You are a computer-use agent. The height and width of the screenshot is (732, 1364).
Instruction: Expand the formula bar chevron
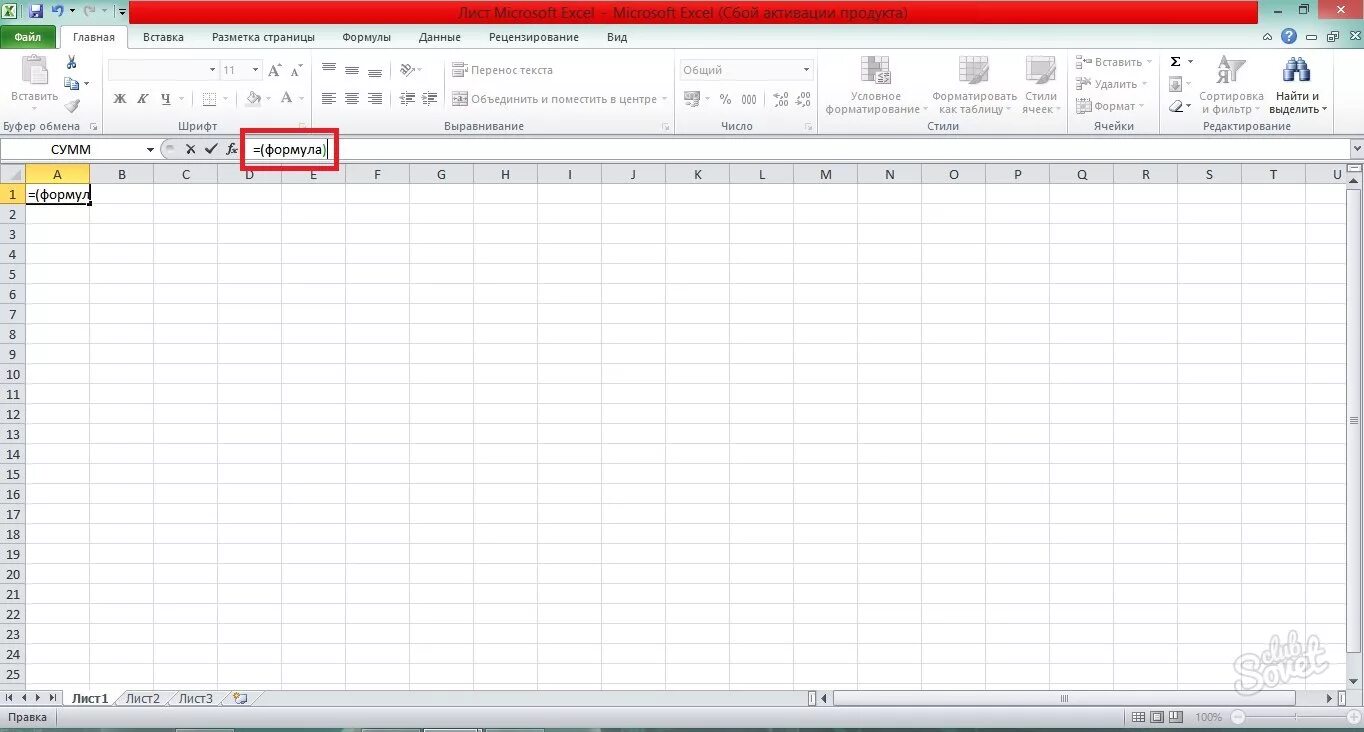[x=1356, y=149]
